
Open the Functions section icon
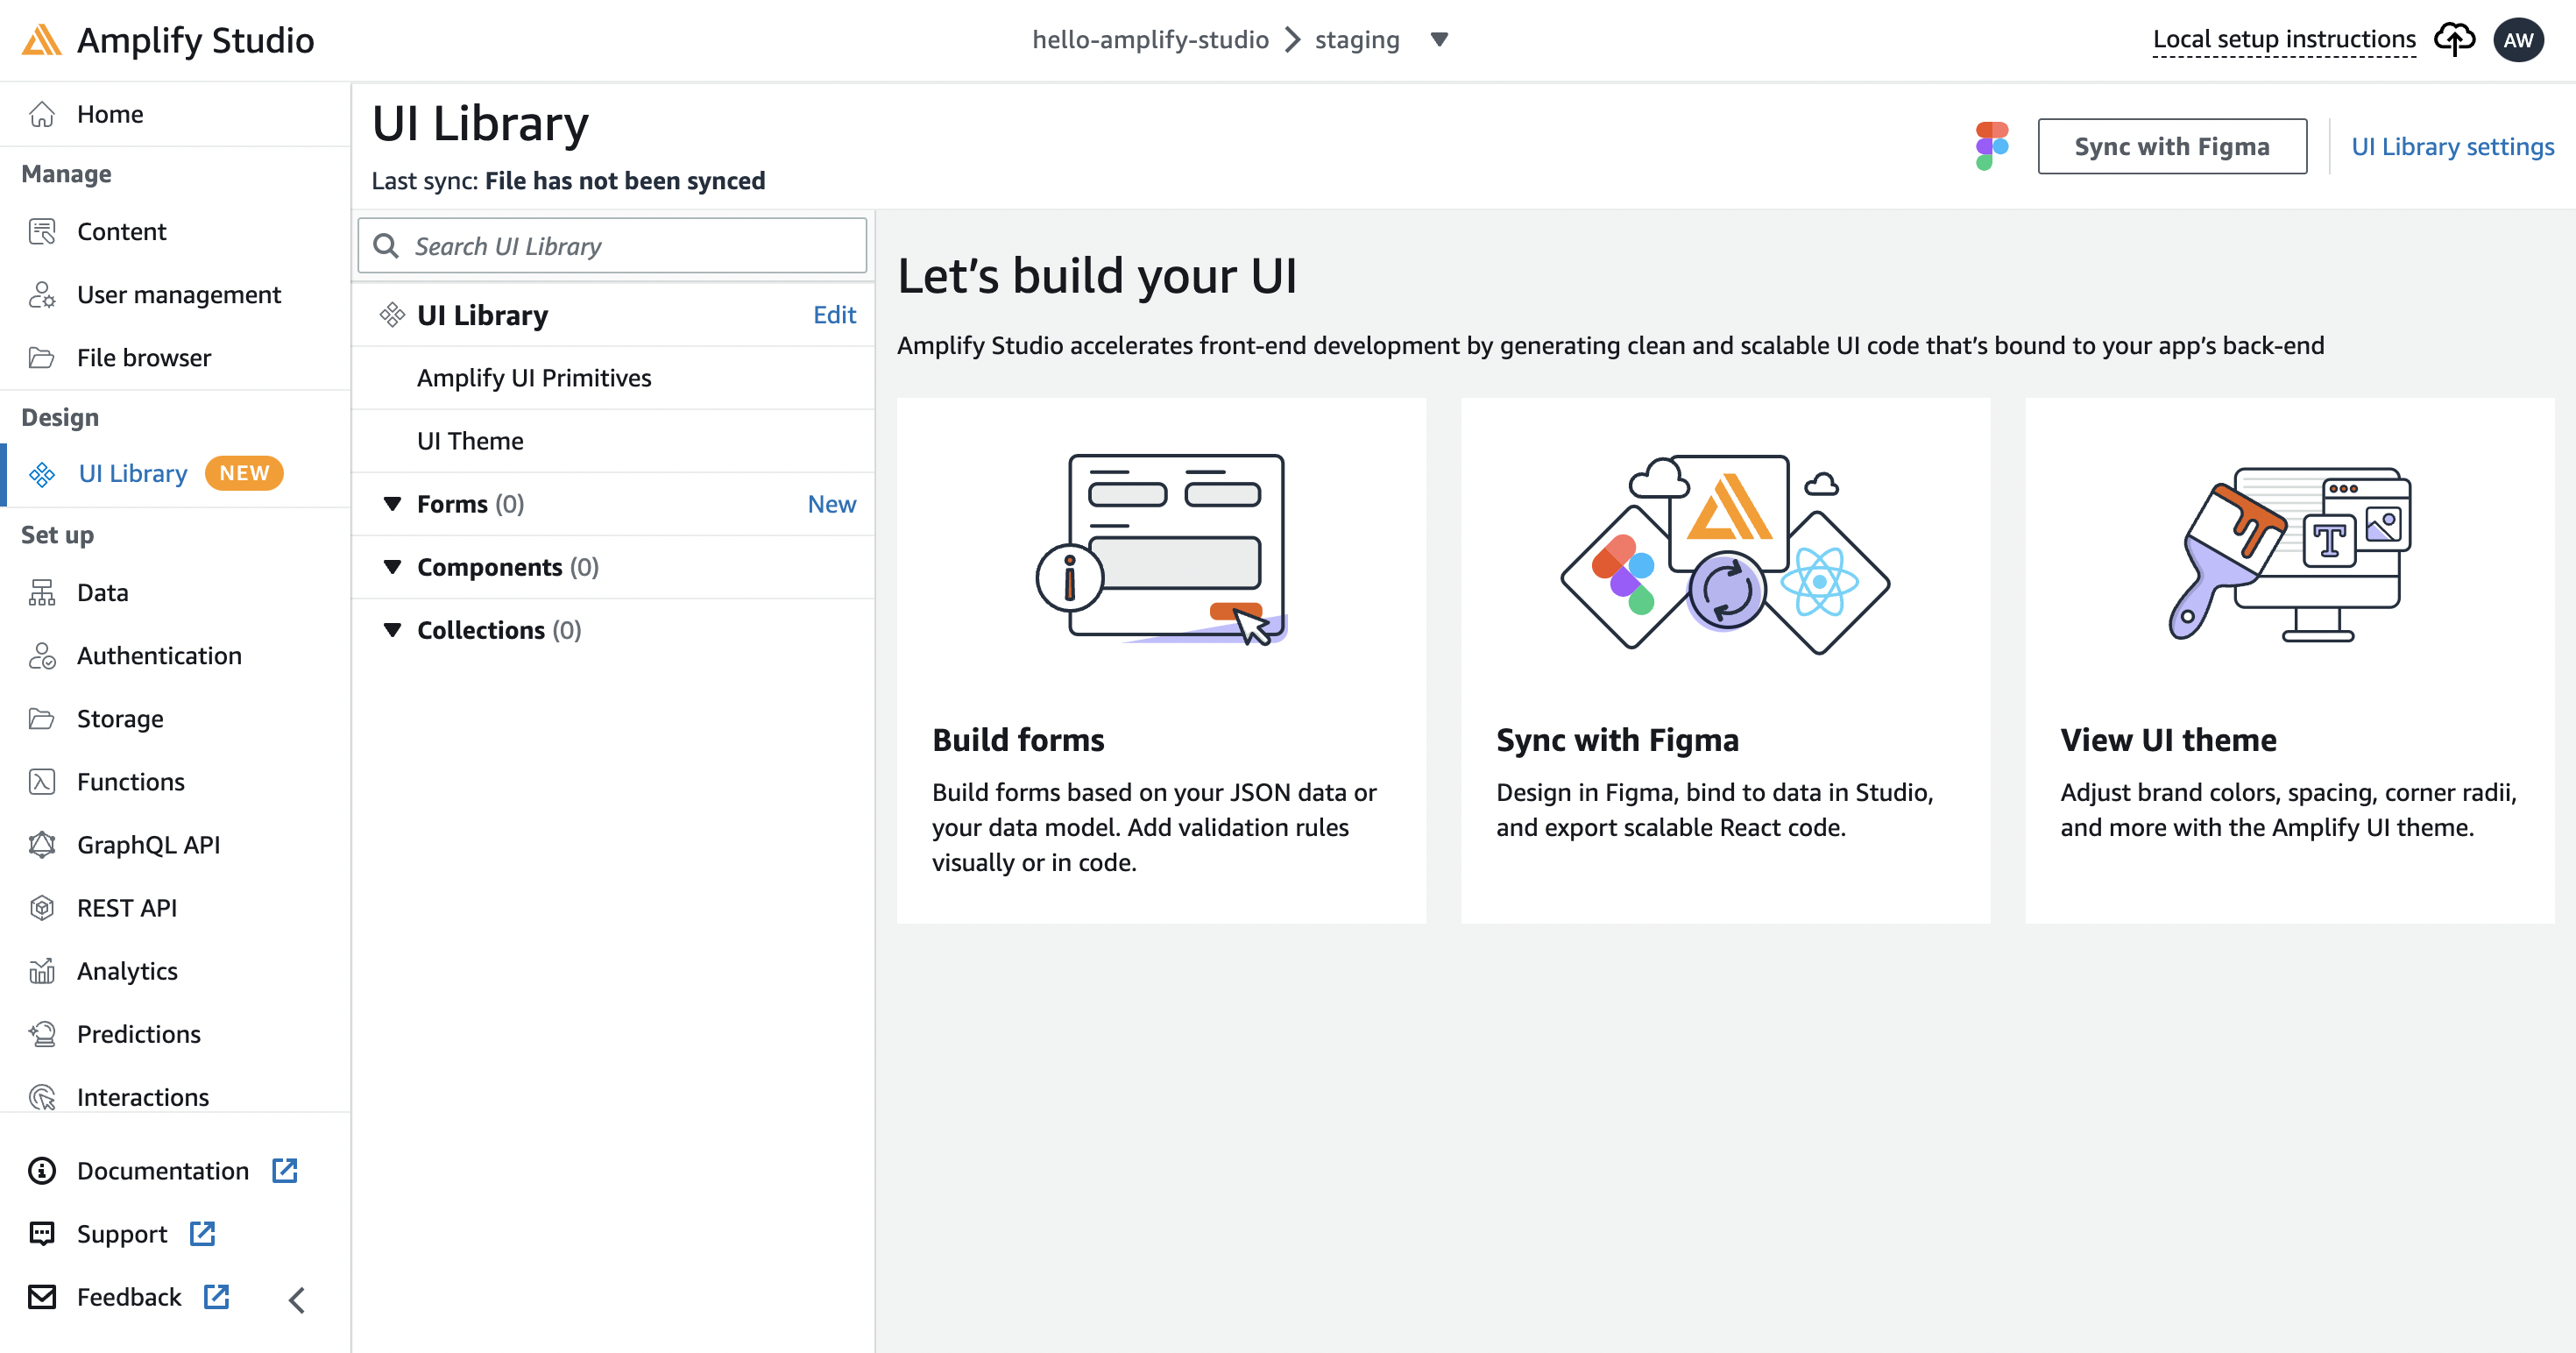[x=42, y=781]
